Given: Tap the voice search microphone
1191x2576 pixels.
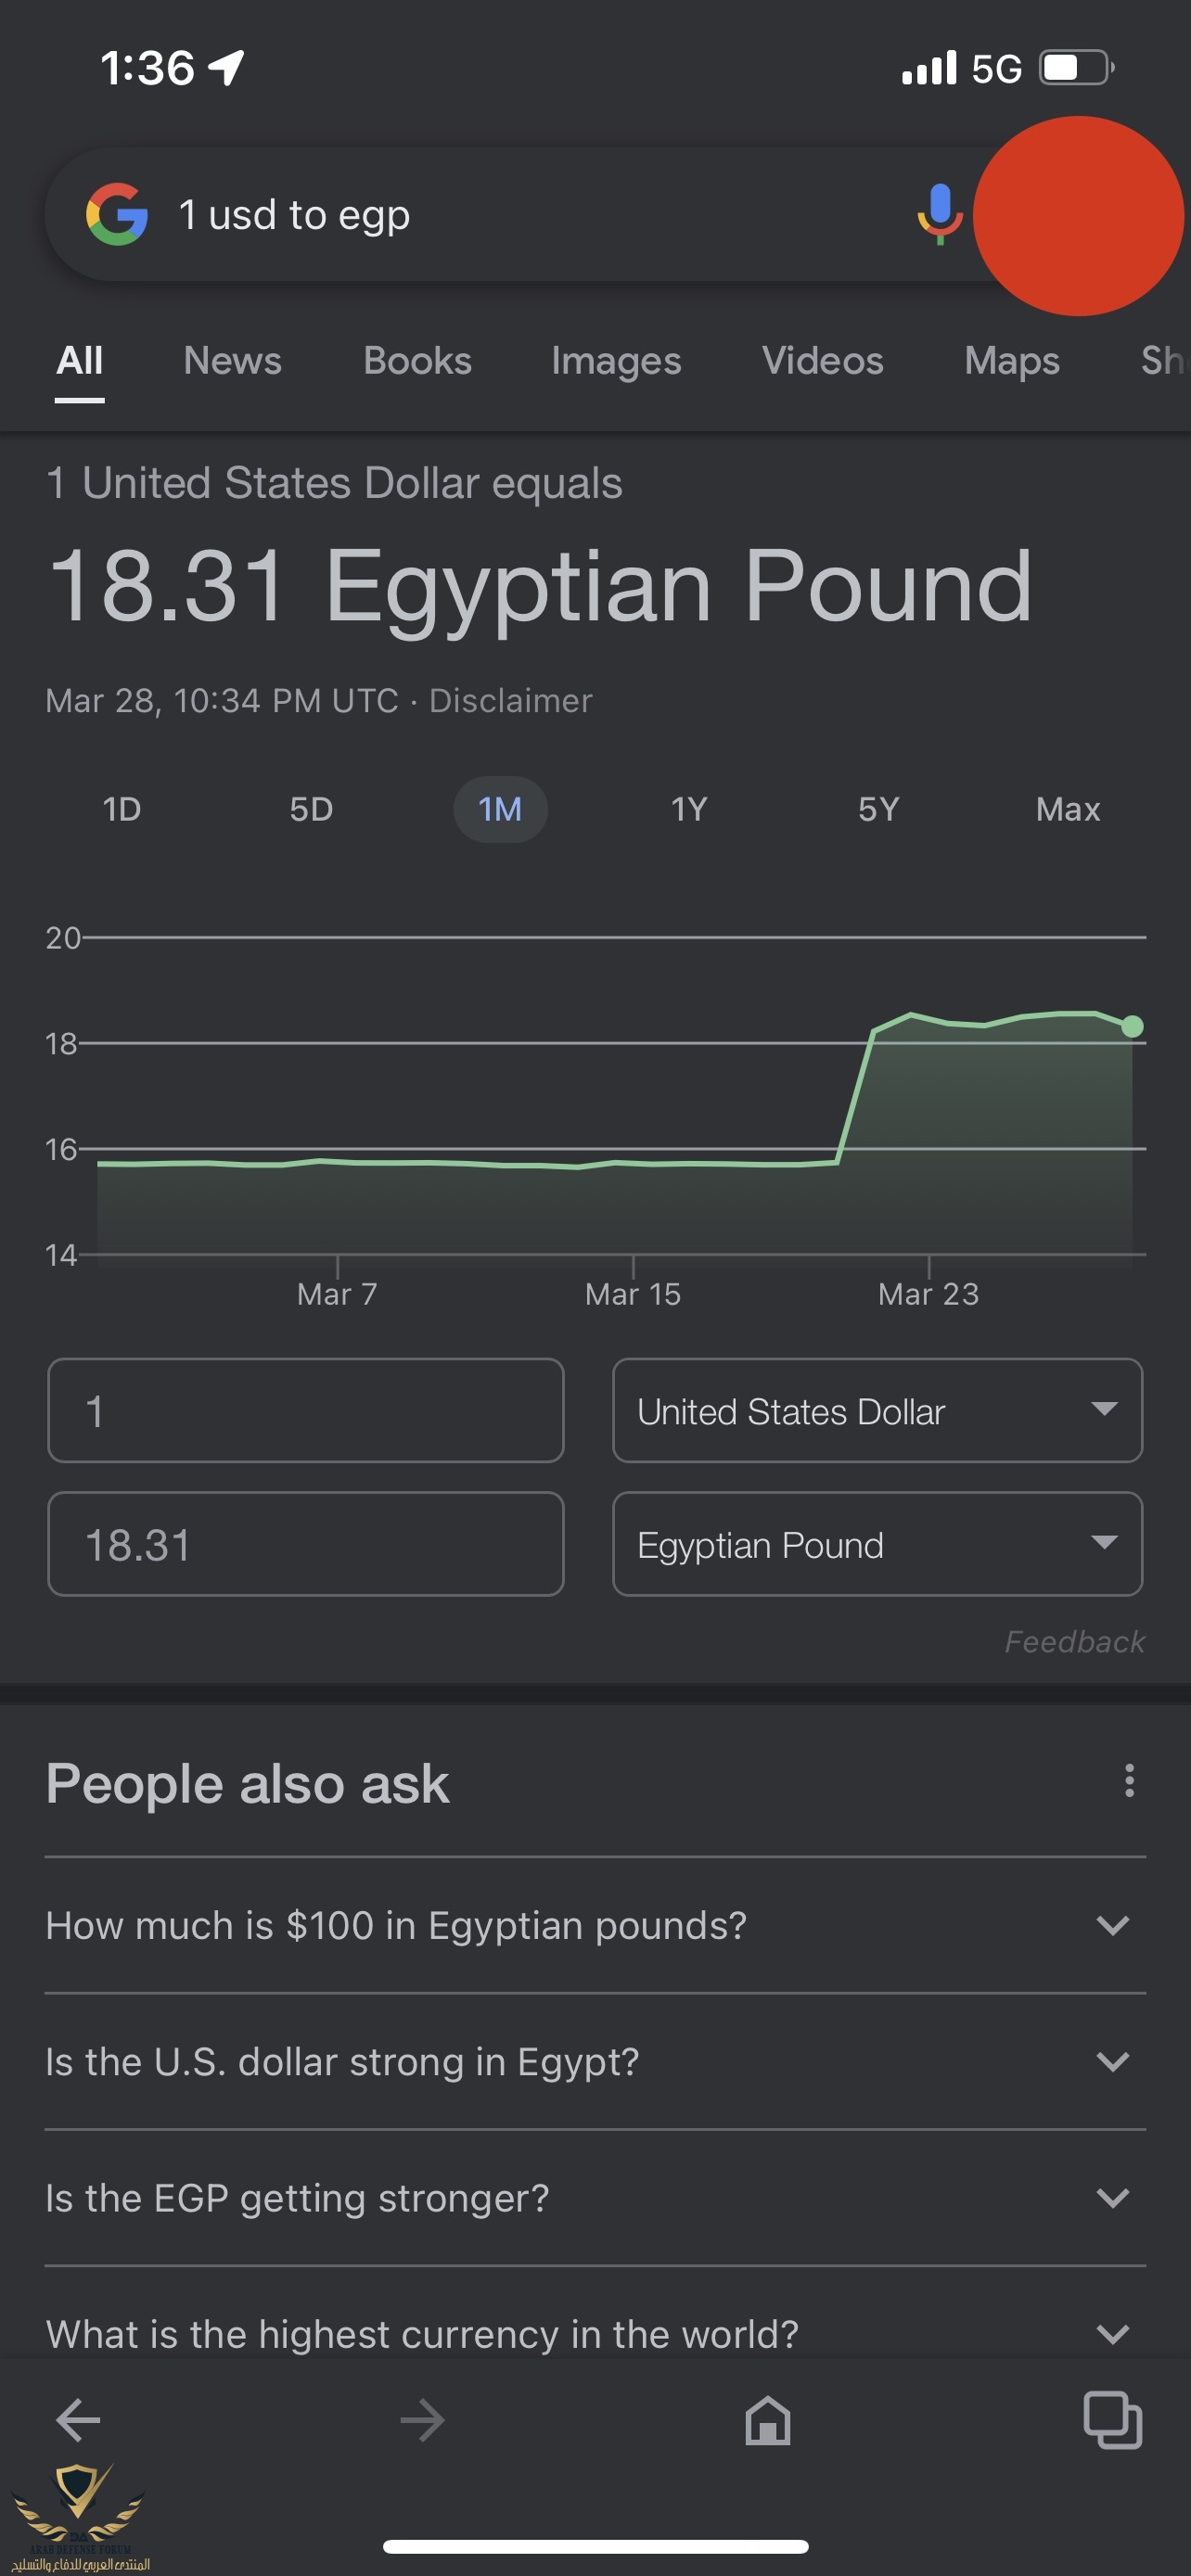Looking at the screenshot, I should [x=939, y=214].
